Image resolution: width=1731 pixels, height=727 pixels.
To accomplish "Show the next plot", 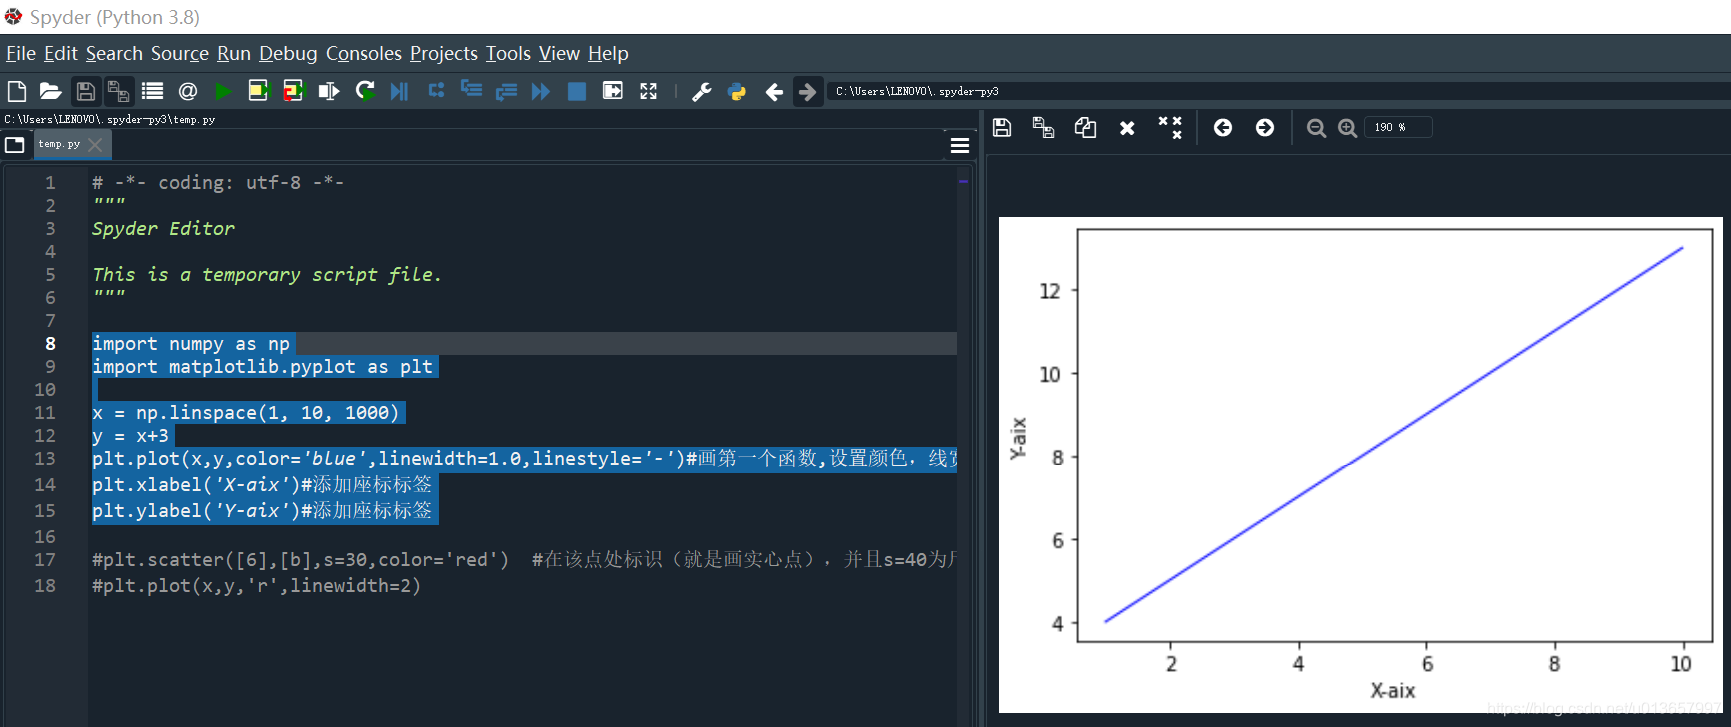I will pos(1265,127).
